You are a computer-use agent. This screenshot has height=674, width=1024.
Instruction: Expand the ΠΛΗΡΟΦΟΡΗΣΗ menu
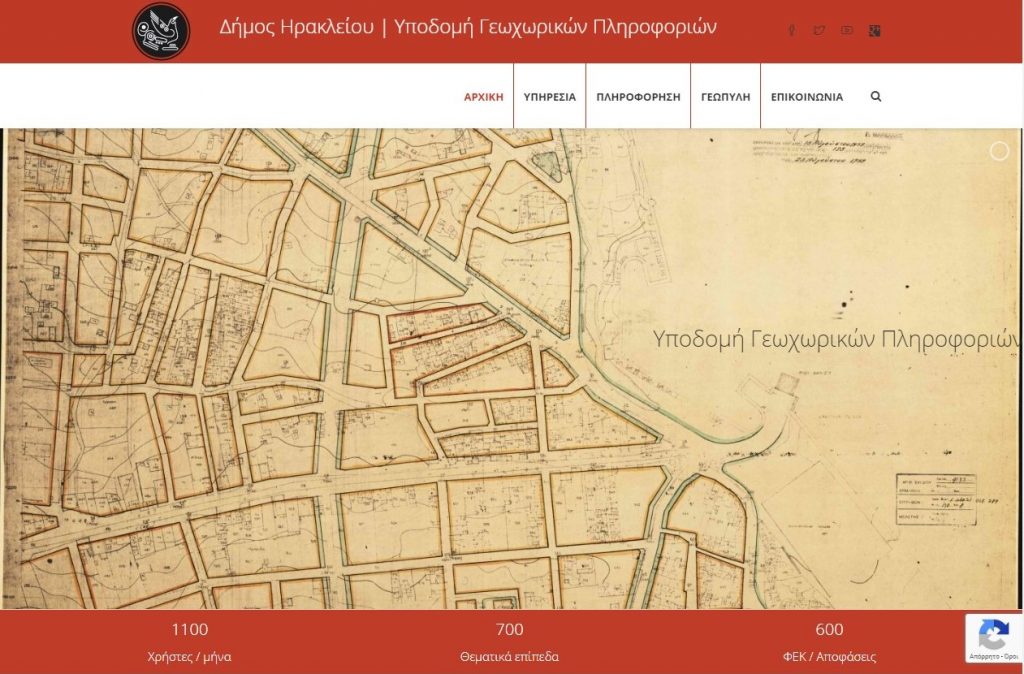coord(638,97)
